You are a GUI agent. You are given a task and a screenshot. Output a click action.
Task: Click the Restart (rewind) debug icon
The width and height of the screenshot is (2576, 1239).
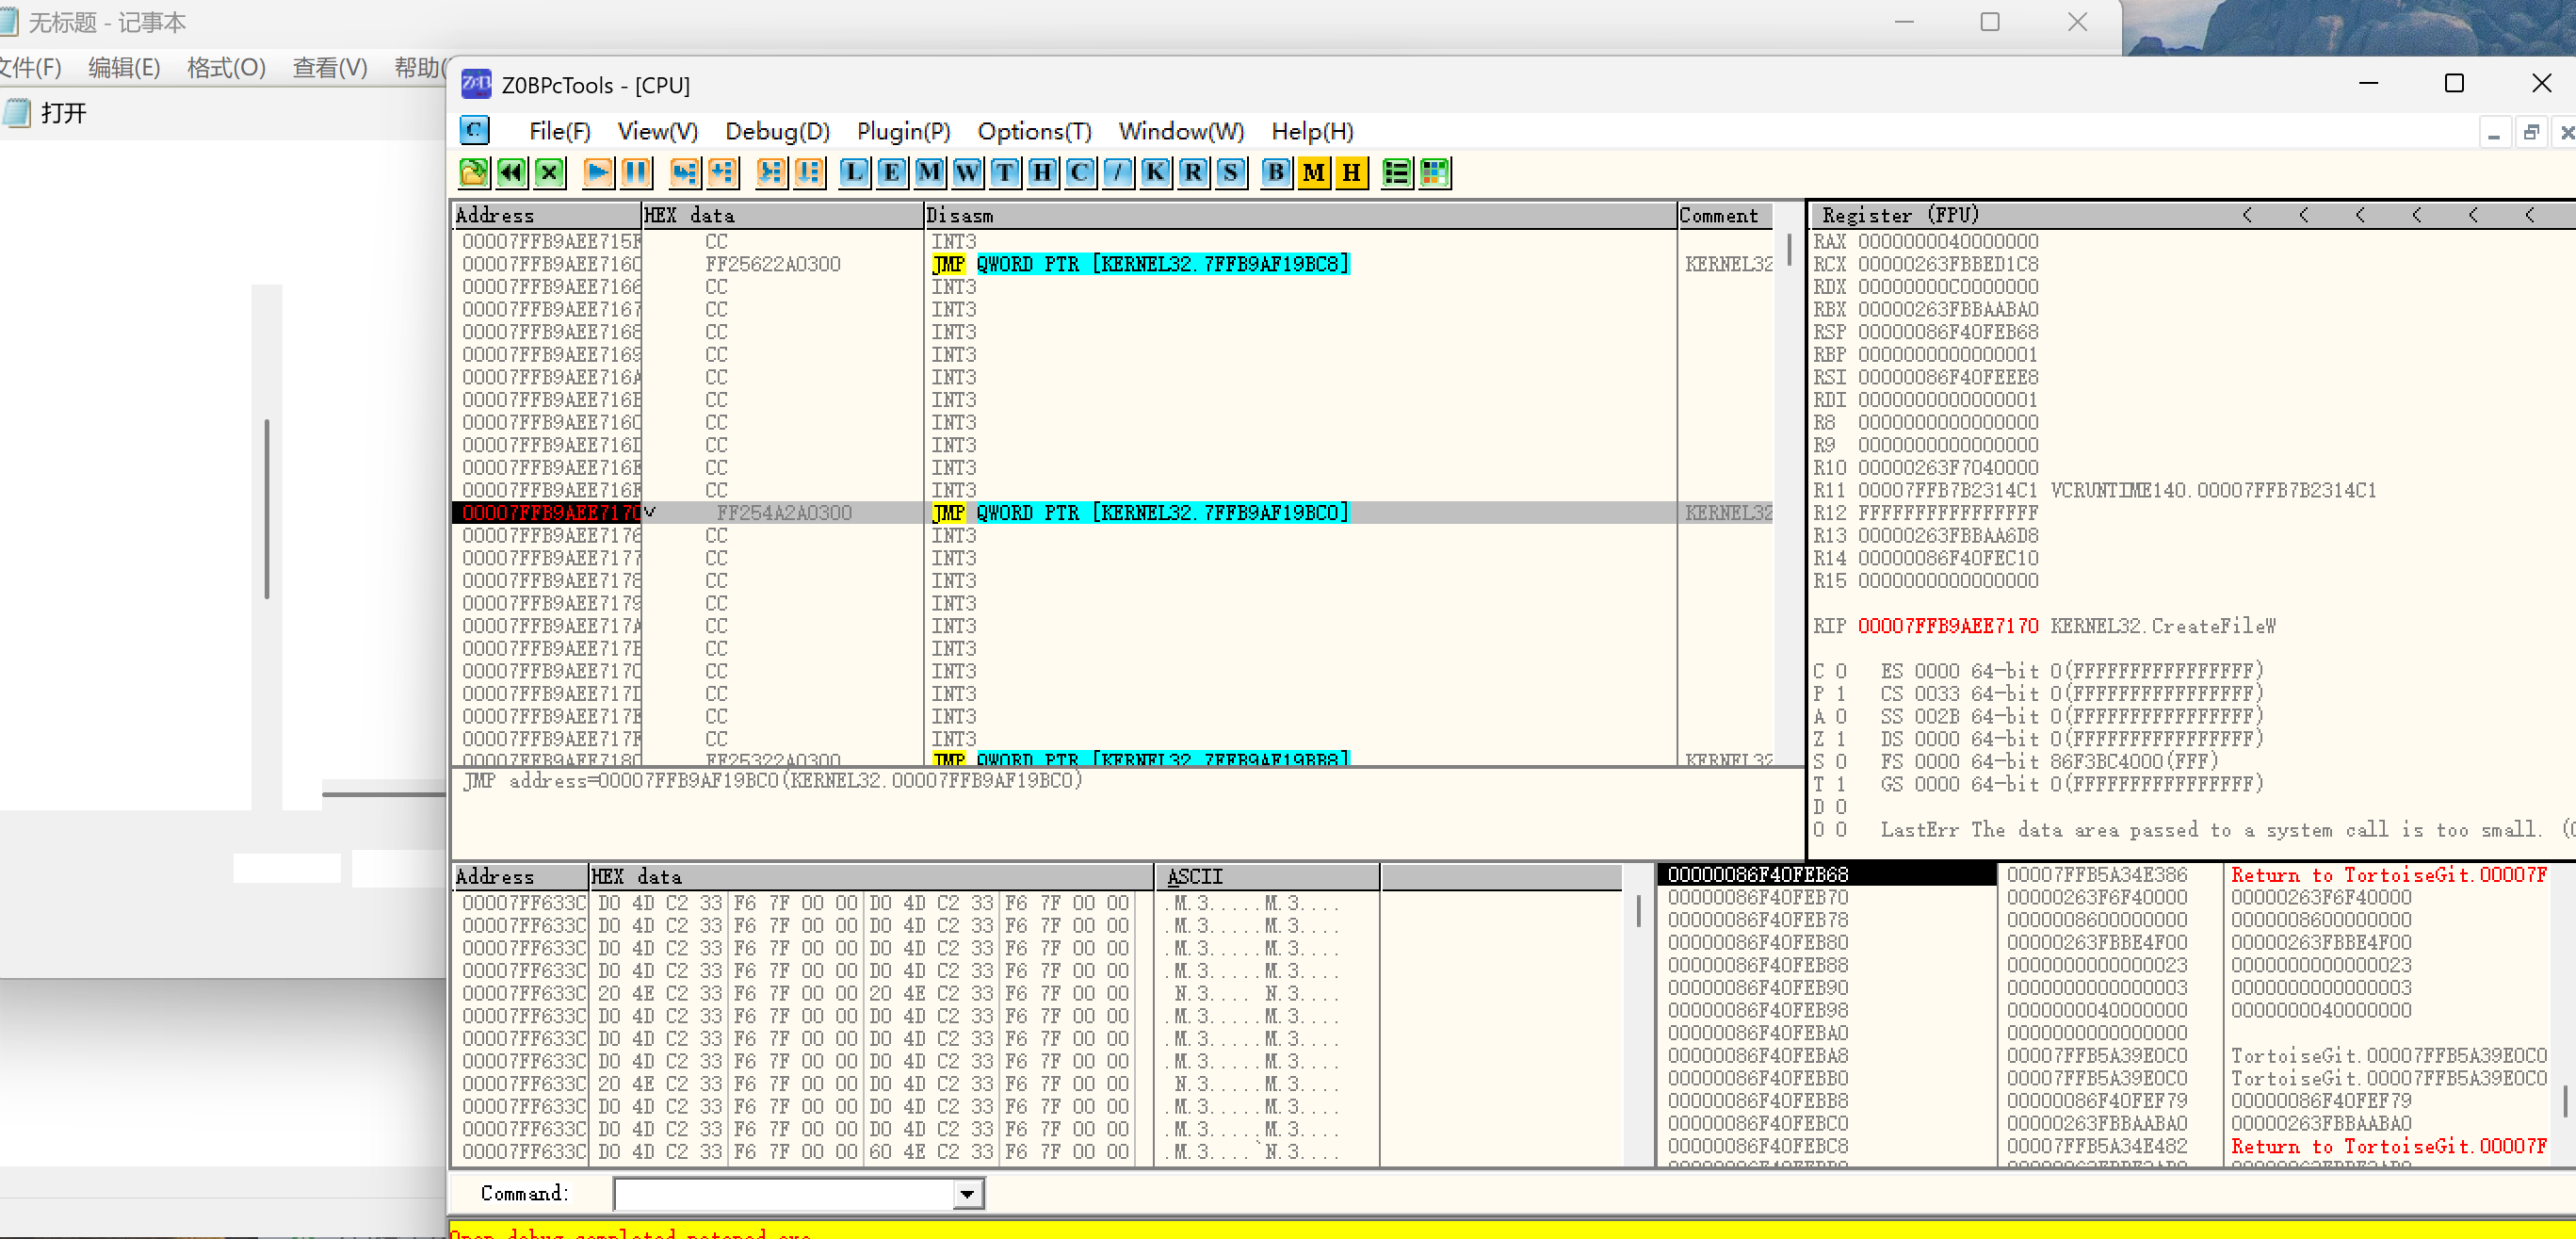(x=512, y=173)
